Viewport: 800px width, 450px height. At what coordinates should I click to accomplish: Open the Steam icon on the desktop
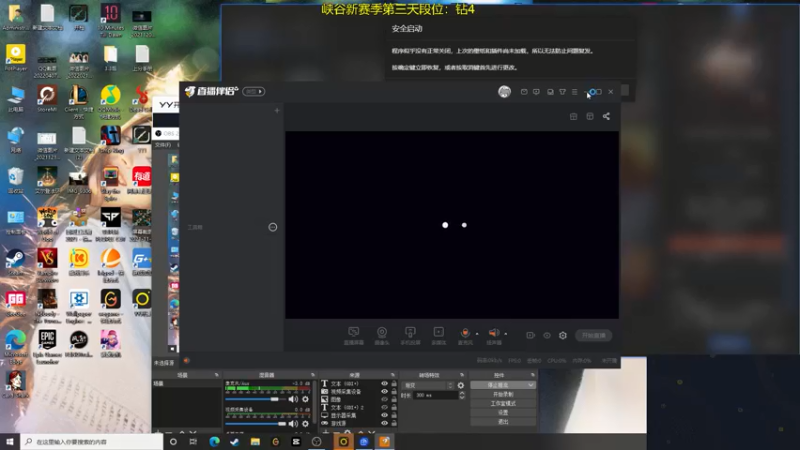pos(15,262)
